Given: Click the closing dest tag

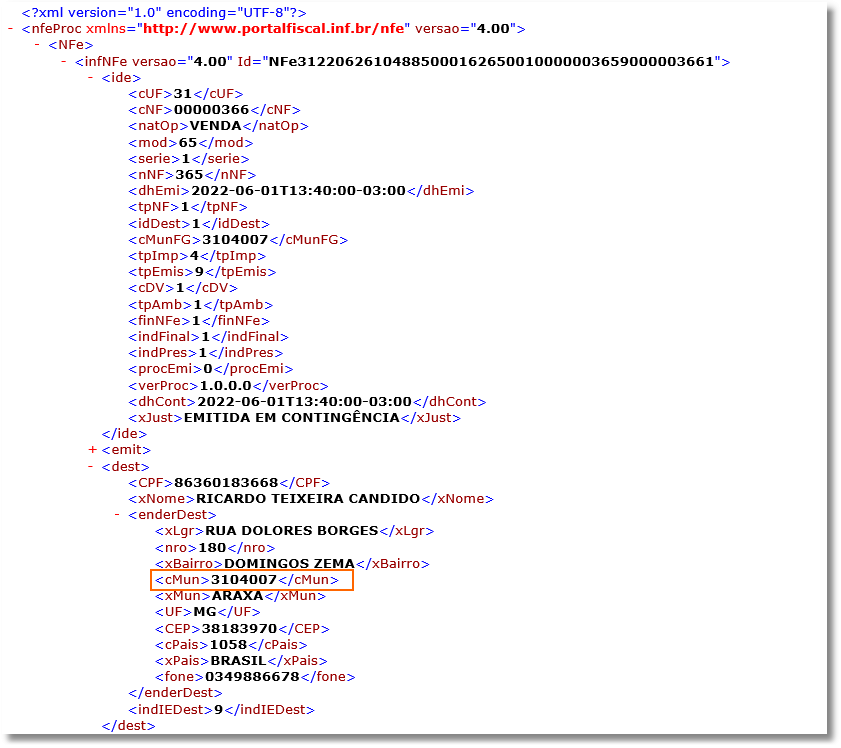Looking at the screenshot, I should pyautogui.click(x=128, y=726).
